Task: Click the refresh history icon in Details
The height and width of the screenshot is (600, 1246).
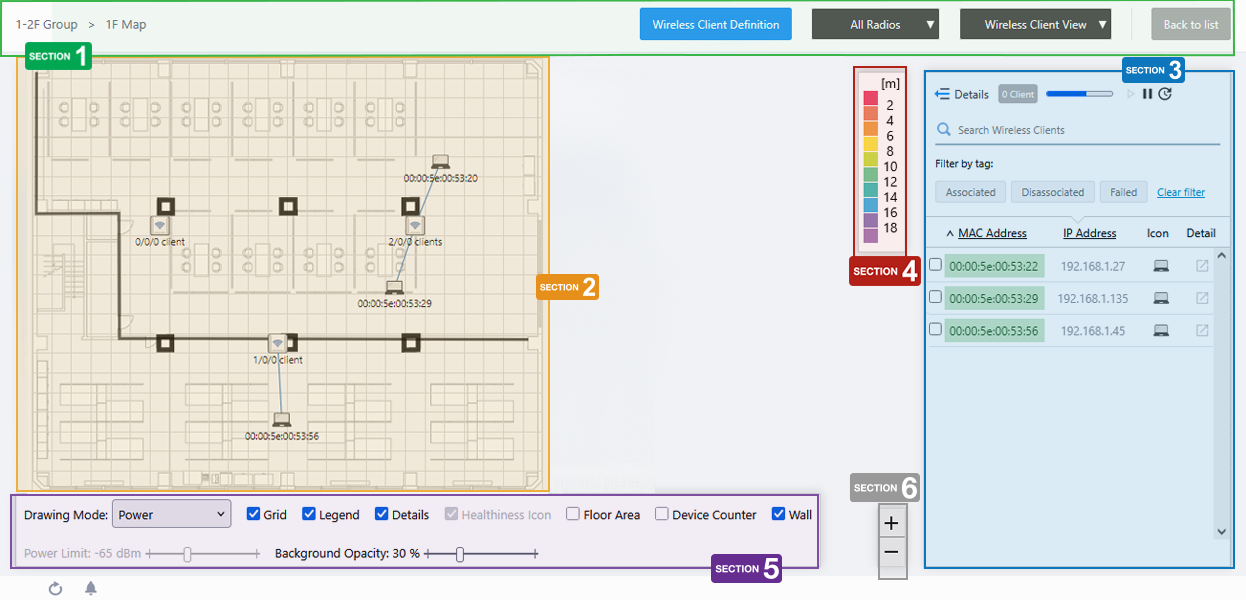Action: pyautogui.click(x=1165, y=94)
